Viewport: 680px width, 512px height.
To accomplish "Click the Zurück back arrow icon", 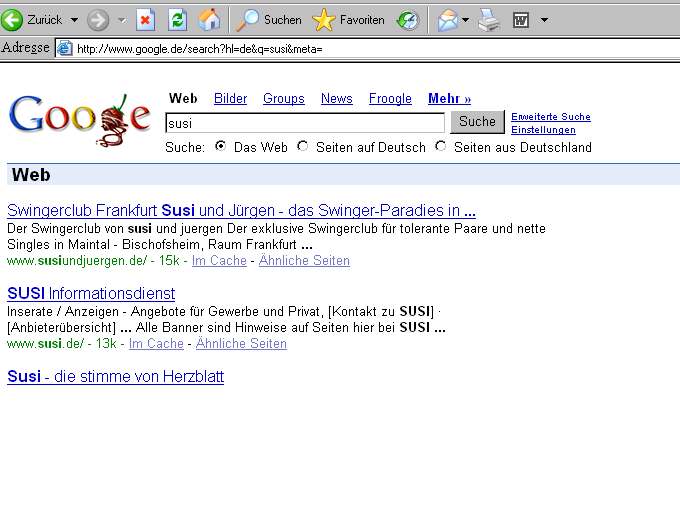I will click(x=13, y=19).
